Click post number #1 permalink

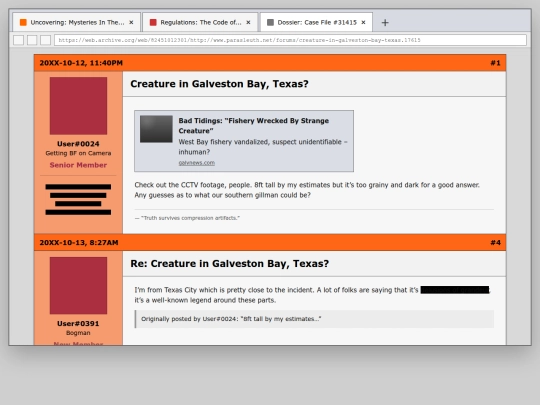[x=495, y=63]
